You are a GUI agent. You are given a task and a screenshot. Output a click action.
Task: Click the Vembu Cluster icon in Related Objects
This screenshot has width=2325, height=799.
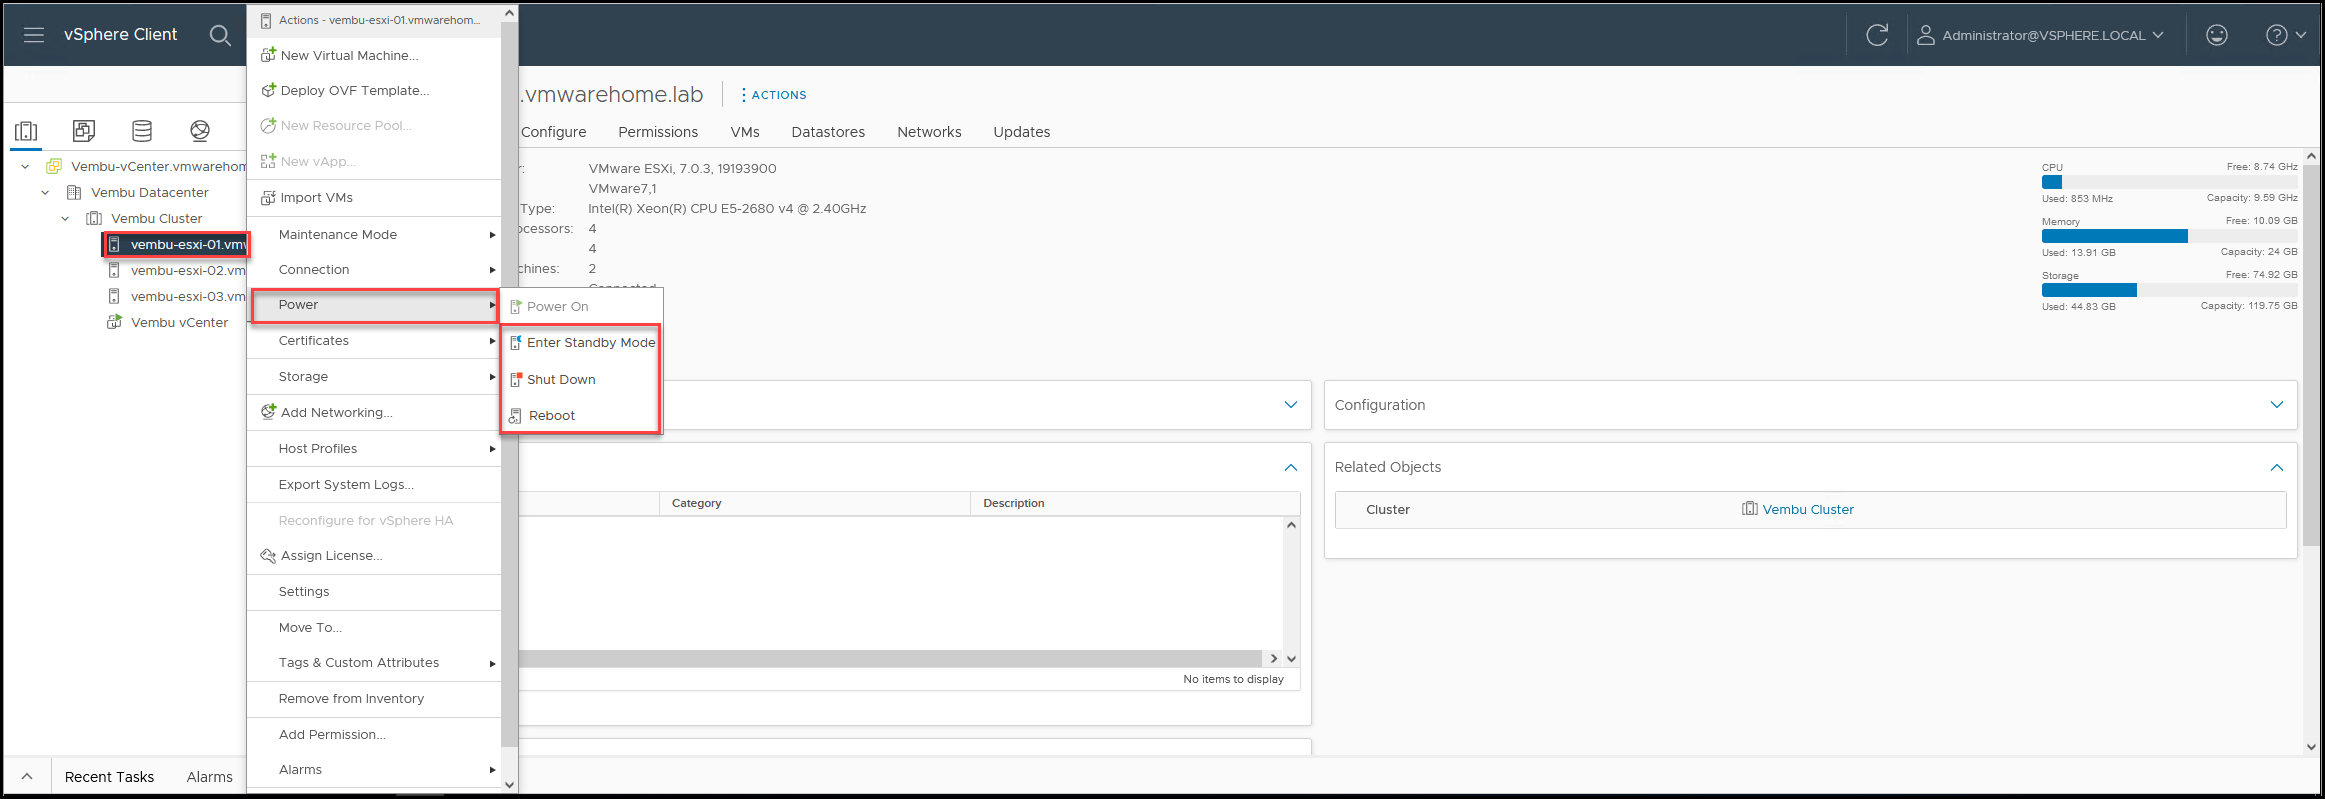click(1750, 508)
